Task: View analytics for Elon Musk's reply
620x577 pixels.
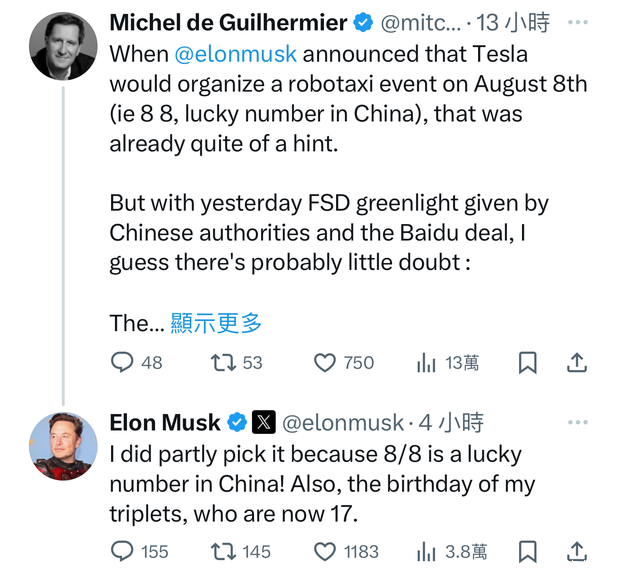Action: click(427, 551)
